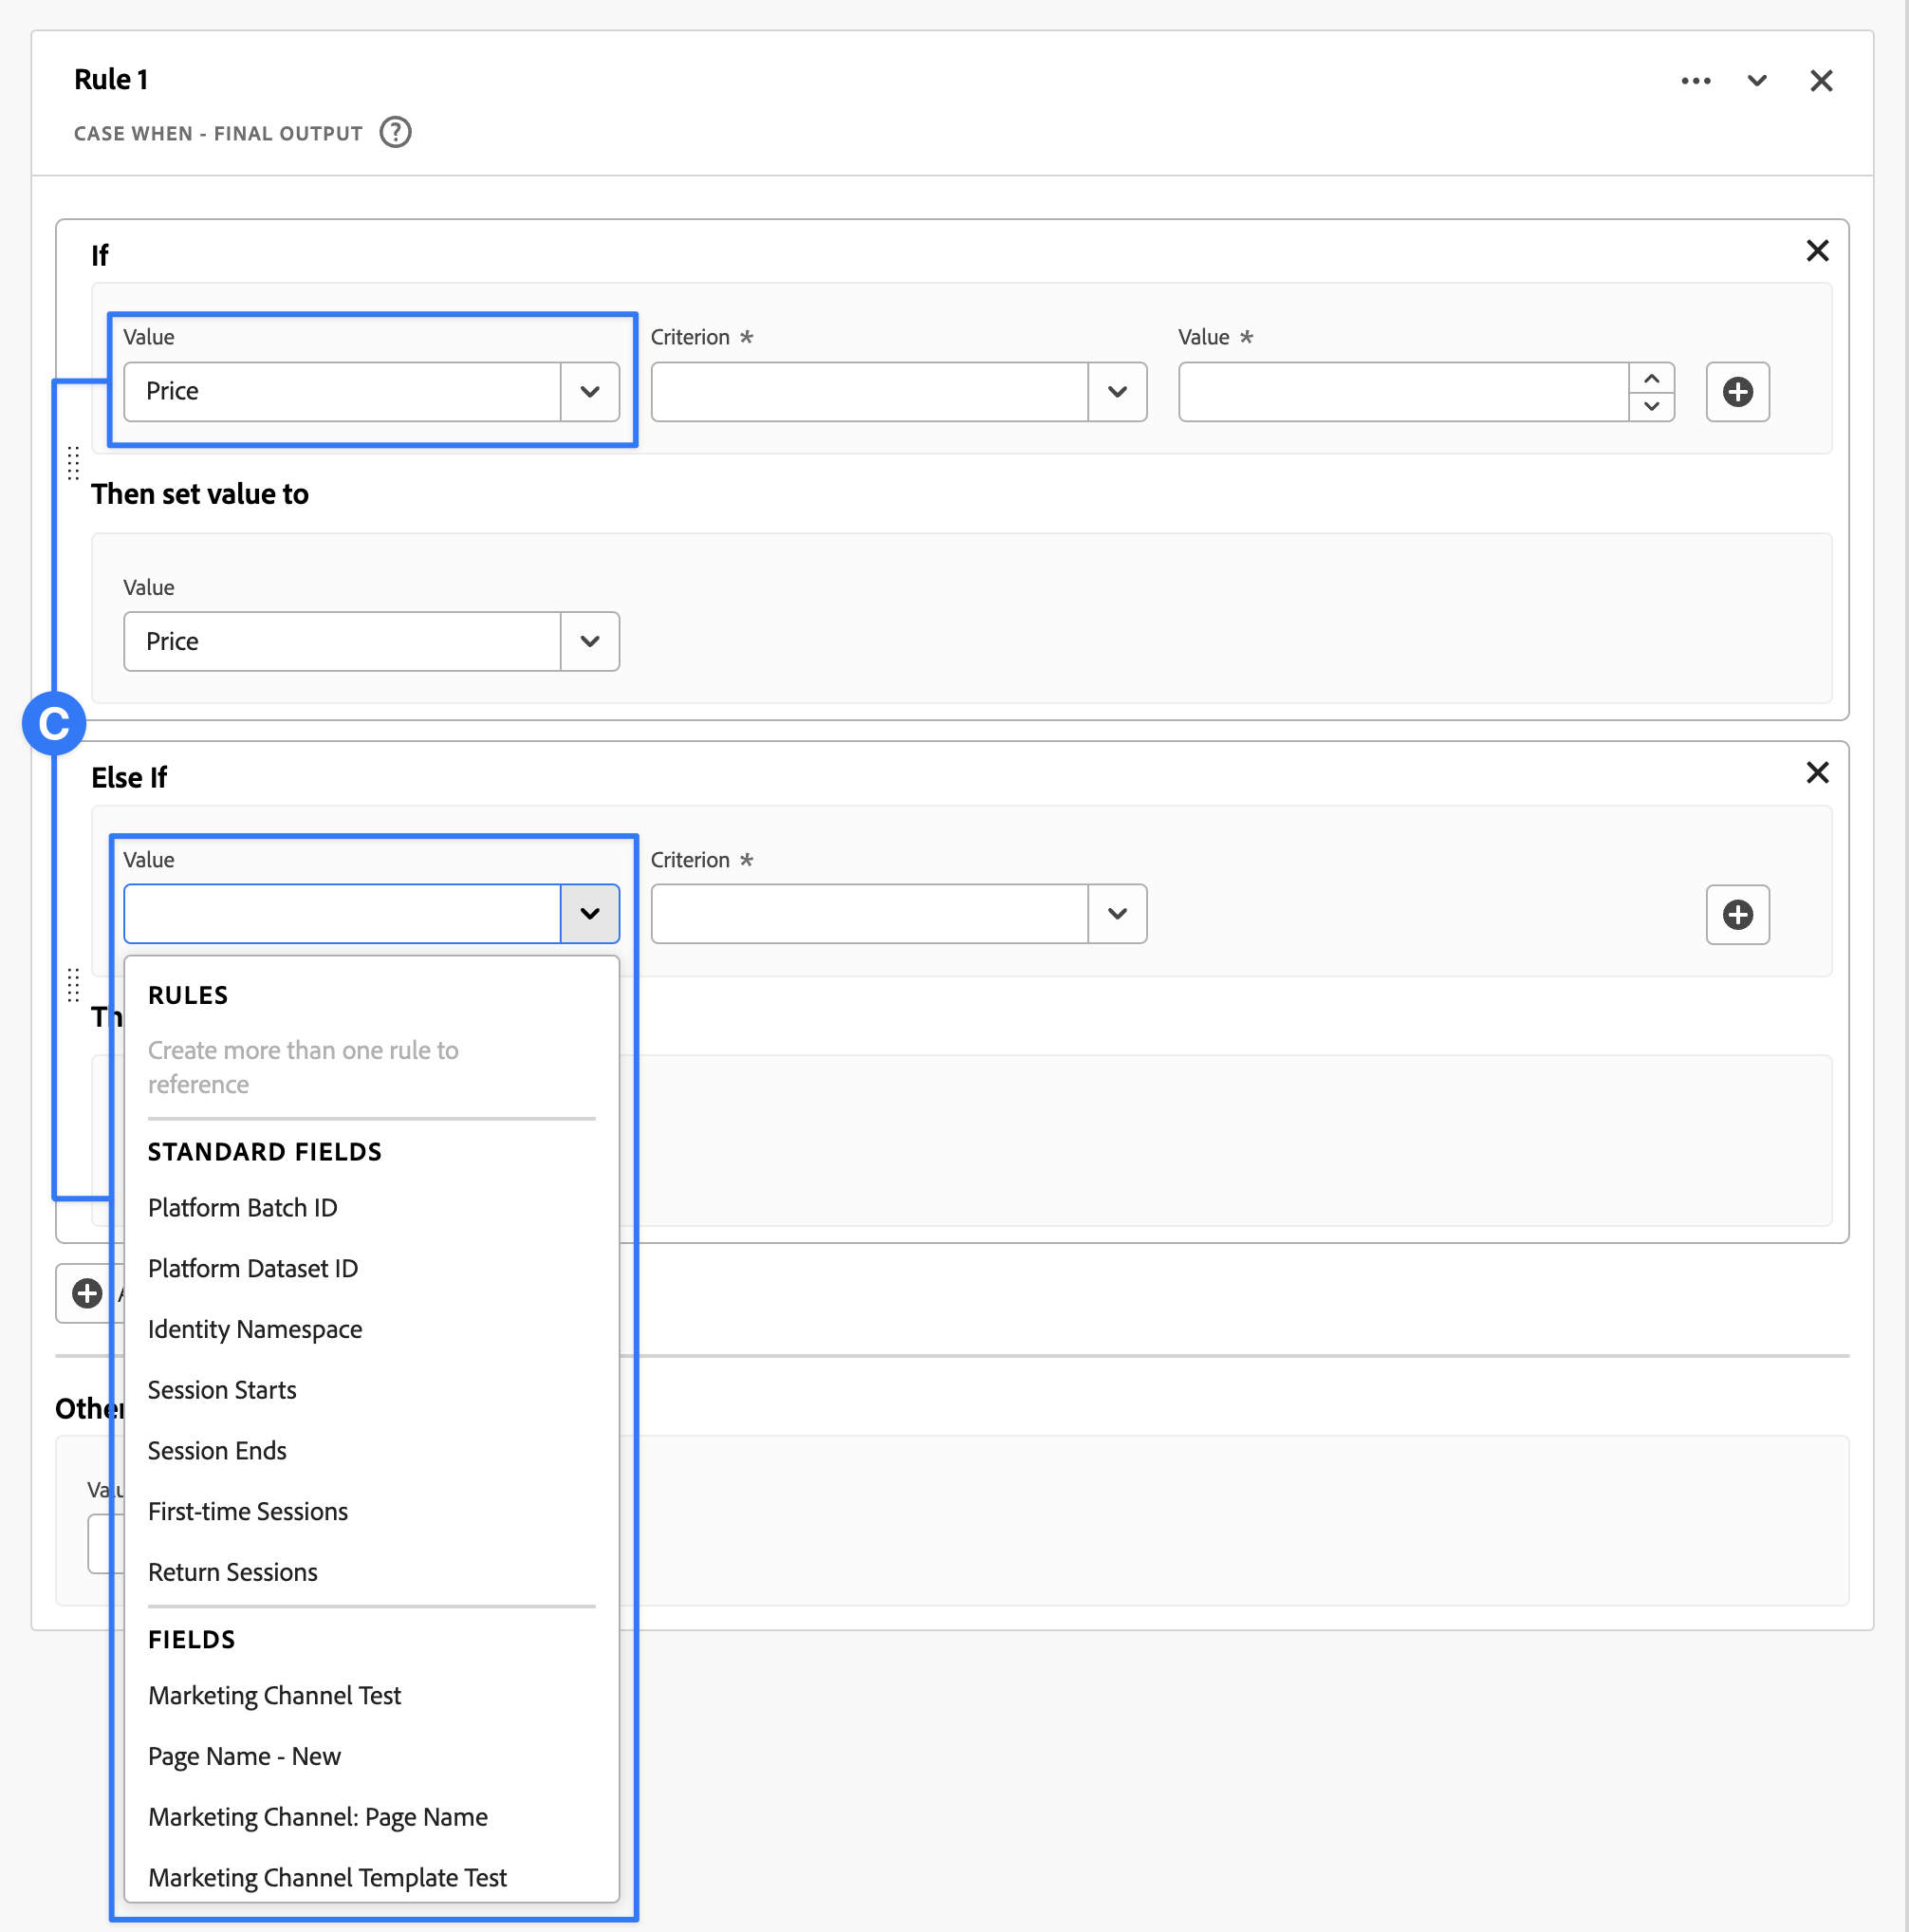Collapse Rule 1 using the chevron
Screen dimensions: 1909x1932
[1756, 81]
